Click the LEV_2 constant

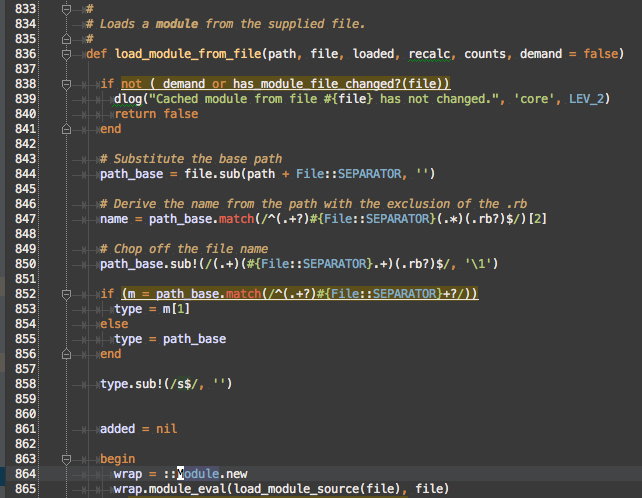(x=586, y=99)
